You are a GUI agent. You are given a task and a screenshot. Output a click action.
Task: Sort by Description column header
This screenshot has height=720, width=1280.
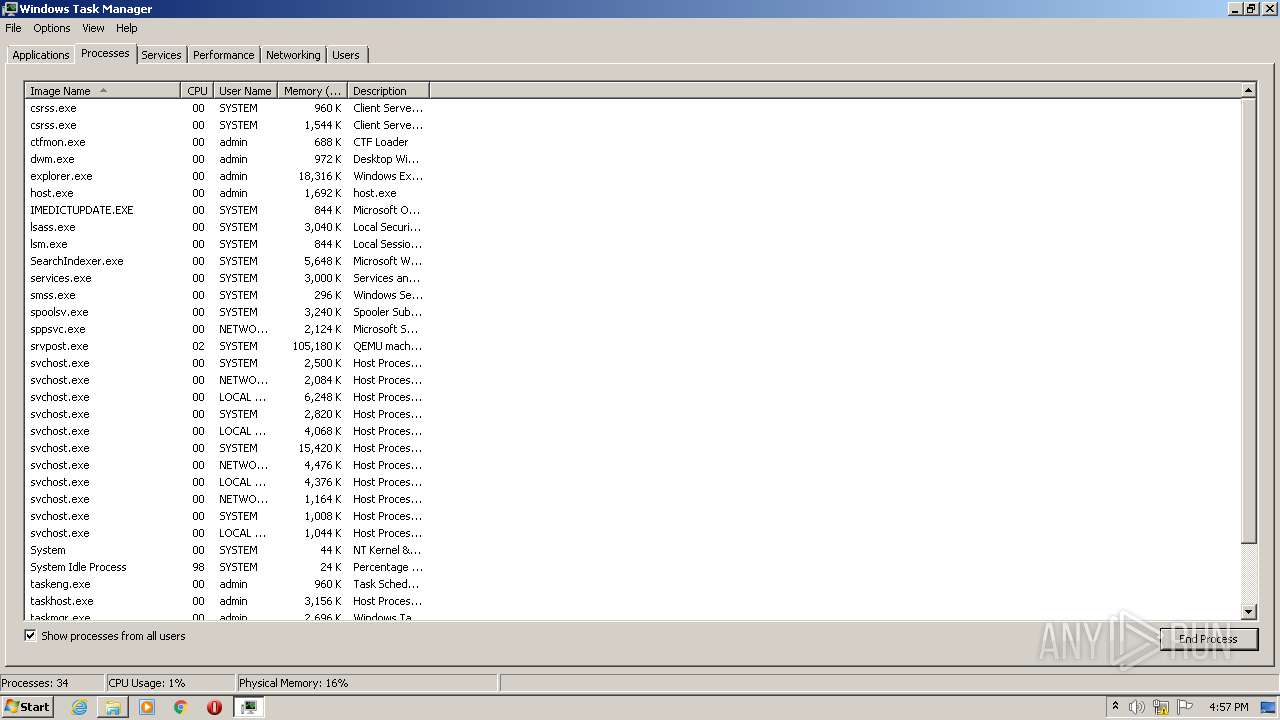click(388, 90)
